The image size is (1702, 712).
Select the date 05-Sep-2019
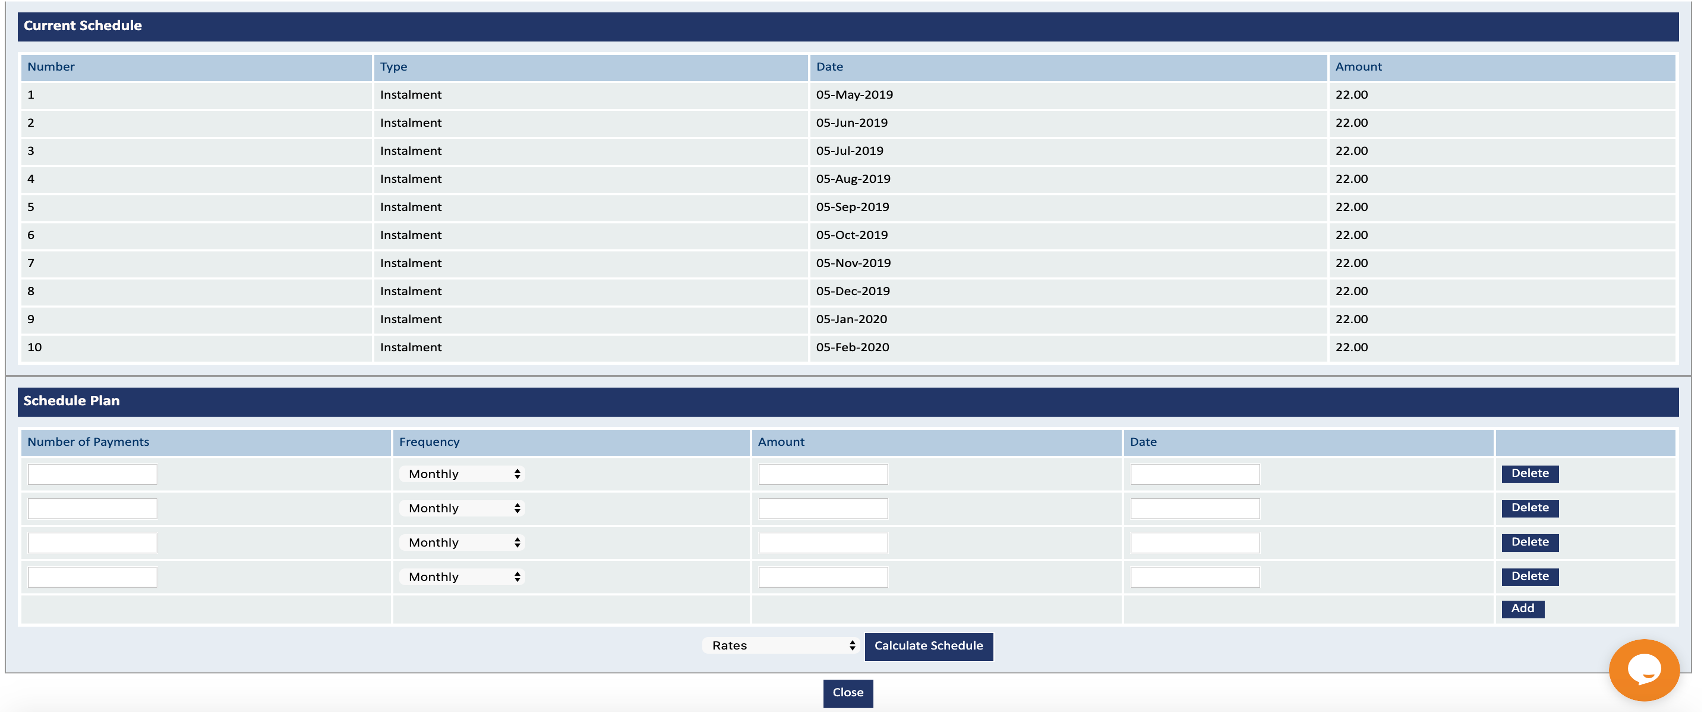852,207
